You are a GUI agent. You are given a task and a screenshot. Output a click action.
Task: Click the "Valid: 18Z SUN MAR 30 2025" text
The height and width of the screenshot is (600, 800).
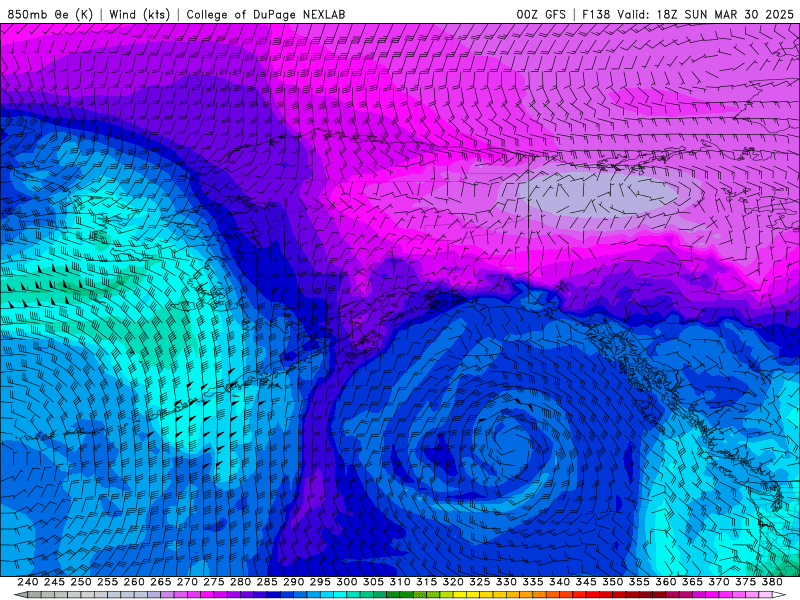click(705, 14)
